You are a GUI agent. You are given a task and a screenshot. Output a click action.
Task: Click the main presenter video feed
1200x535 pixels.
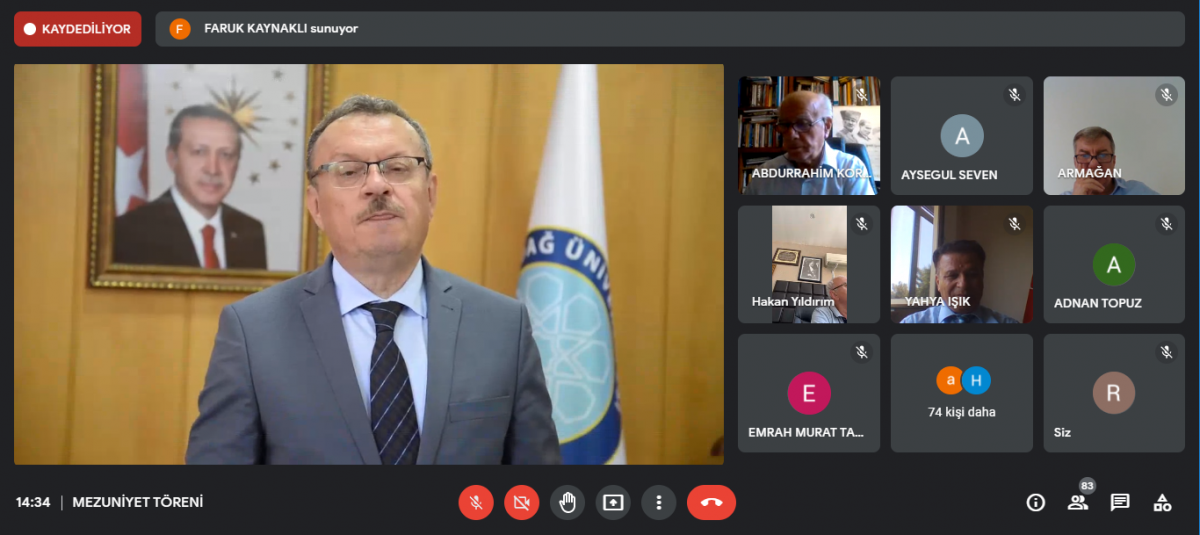pyautogui.click(x=368, y=264)
